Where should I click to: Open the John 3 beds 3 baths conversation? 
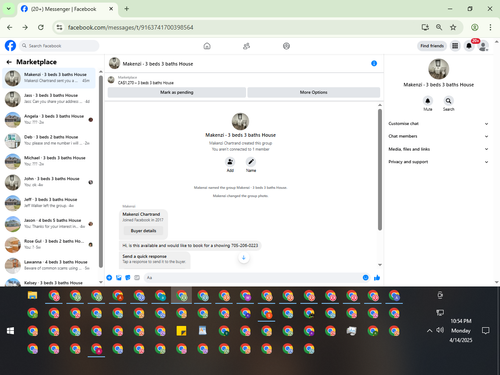(x=49, y=182)
